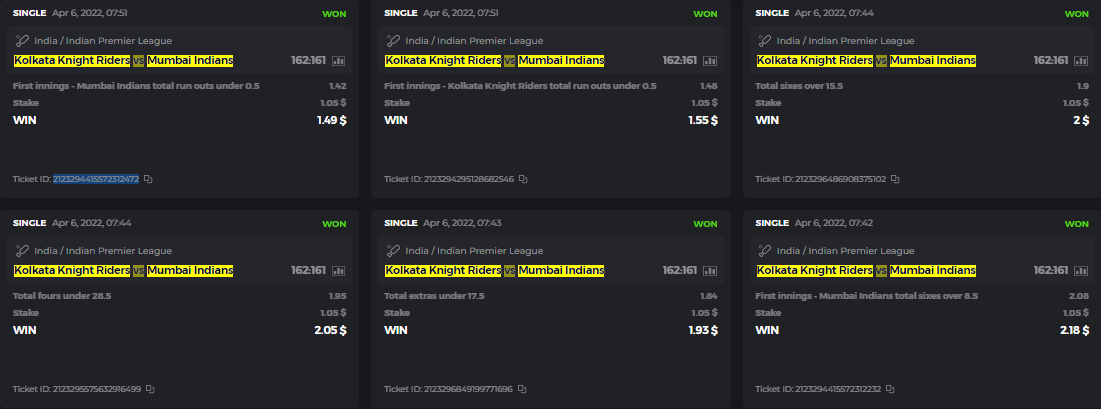Open stats icon on Mumbai Indians run outs bet
This screenshot has width=1101, height=409.
click(x=338, y=61)
